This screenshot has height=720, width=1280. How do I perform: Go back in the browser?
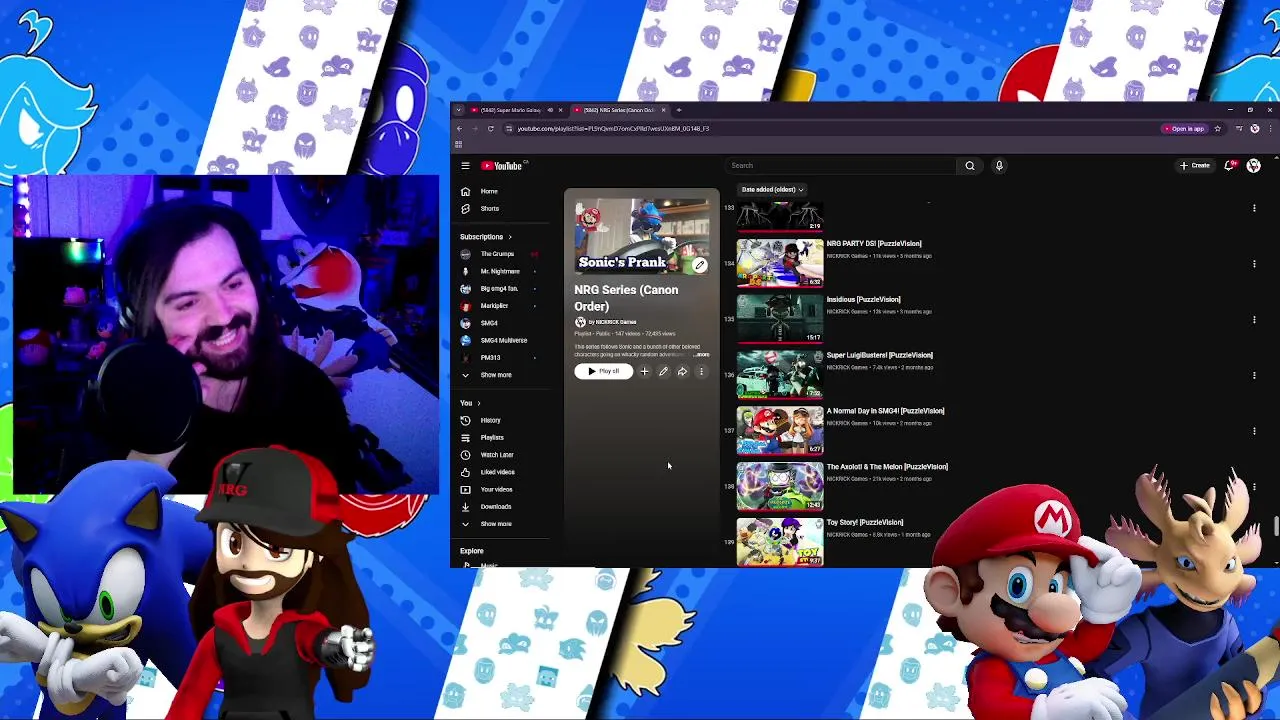(459, 129)
